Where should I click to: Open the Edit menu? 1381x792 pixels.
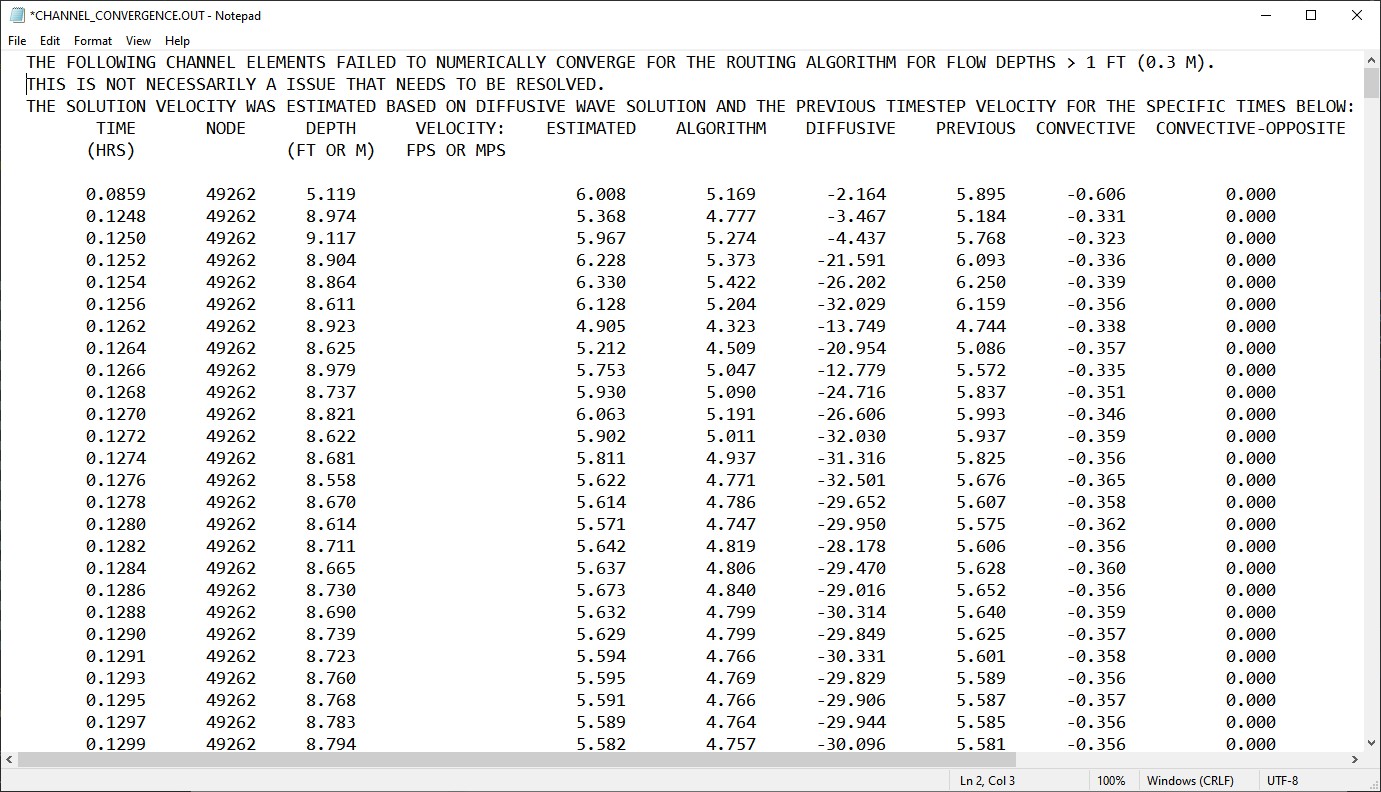tap(50, 41)
